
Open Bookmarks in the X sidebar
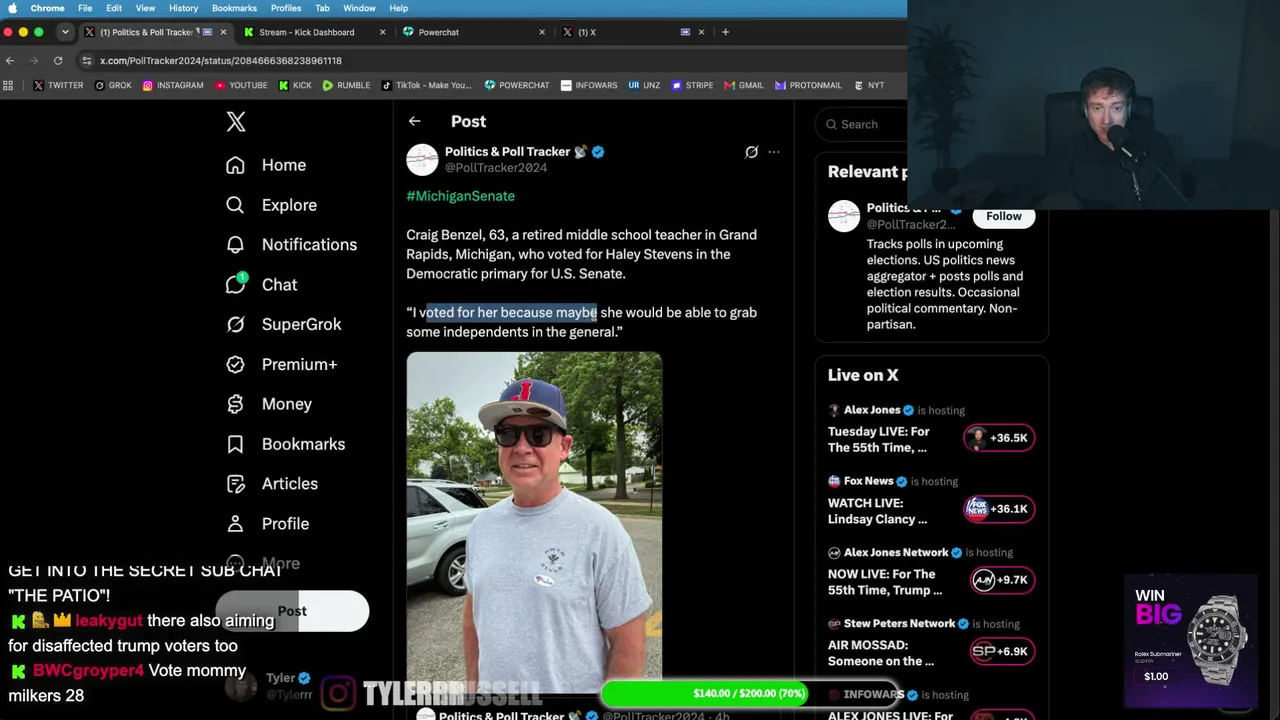[x=286, y=444]
